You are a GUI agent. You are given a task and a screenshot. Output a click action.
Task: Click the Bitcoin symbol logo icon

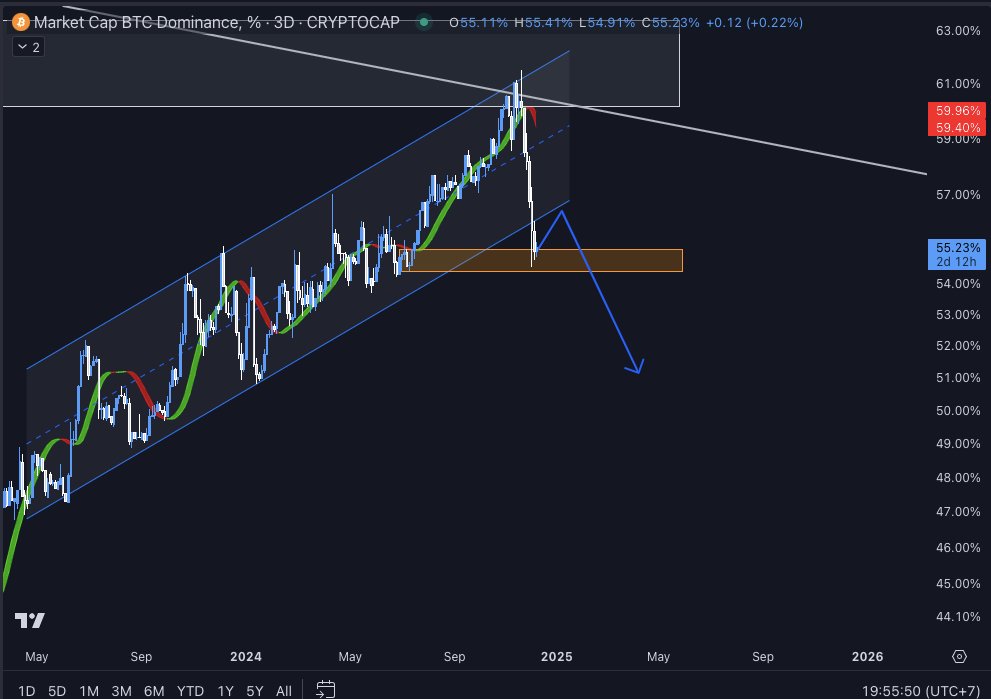tap(21, 23)
